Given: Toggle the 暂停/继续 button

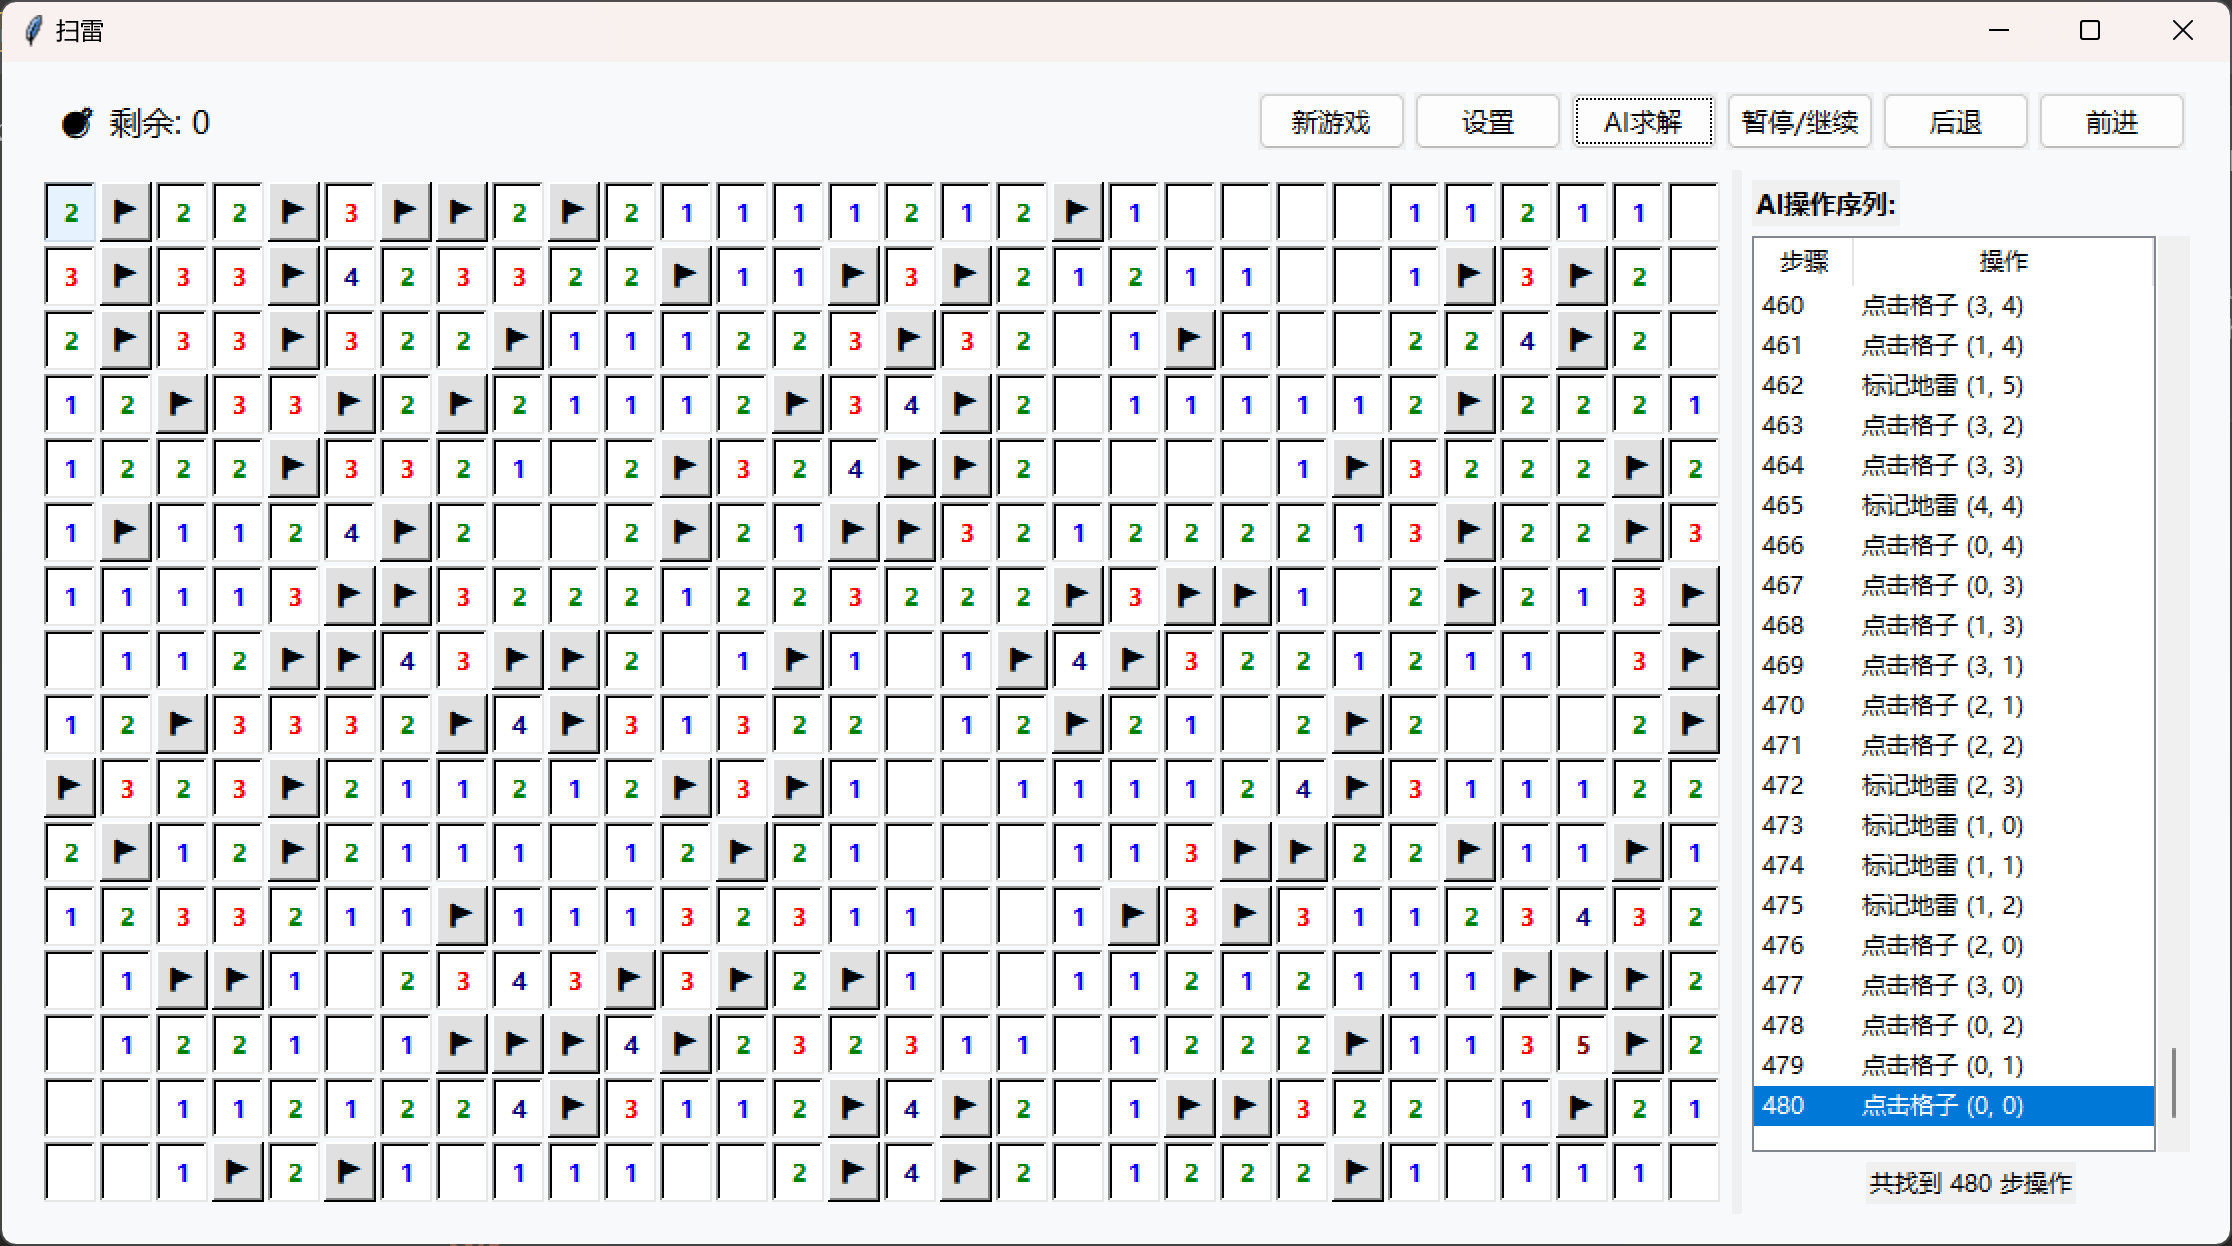Looking at the screenshot, I should [1799, 122].
